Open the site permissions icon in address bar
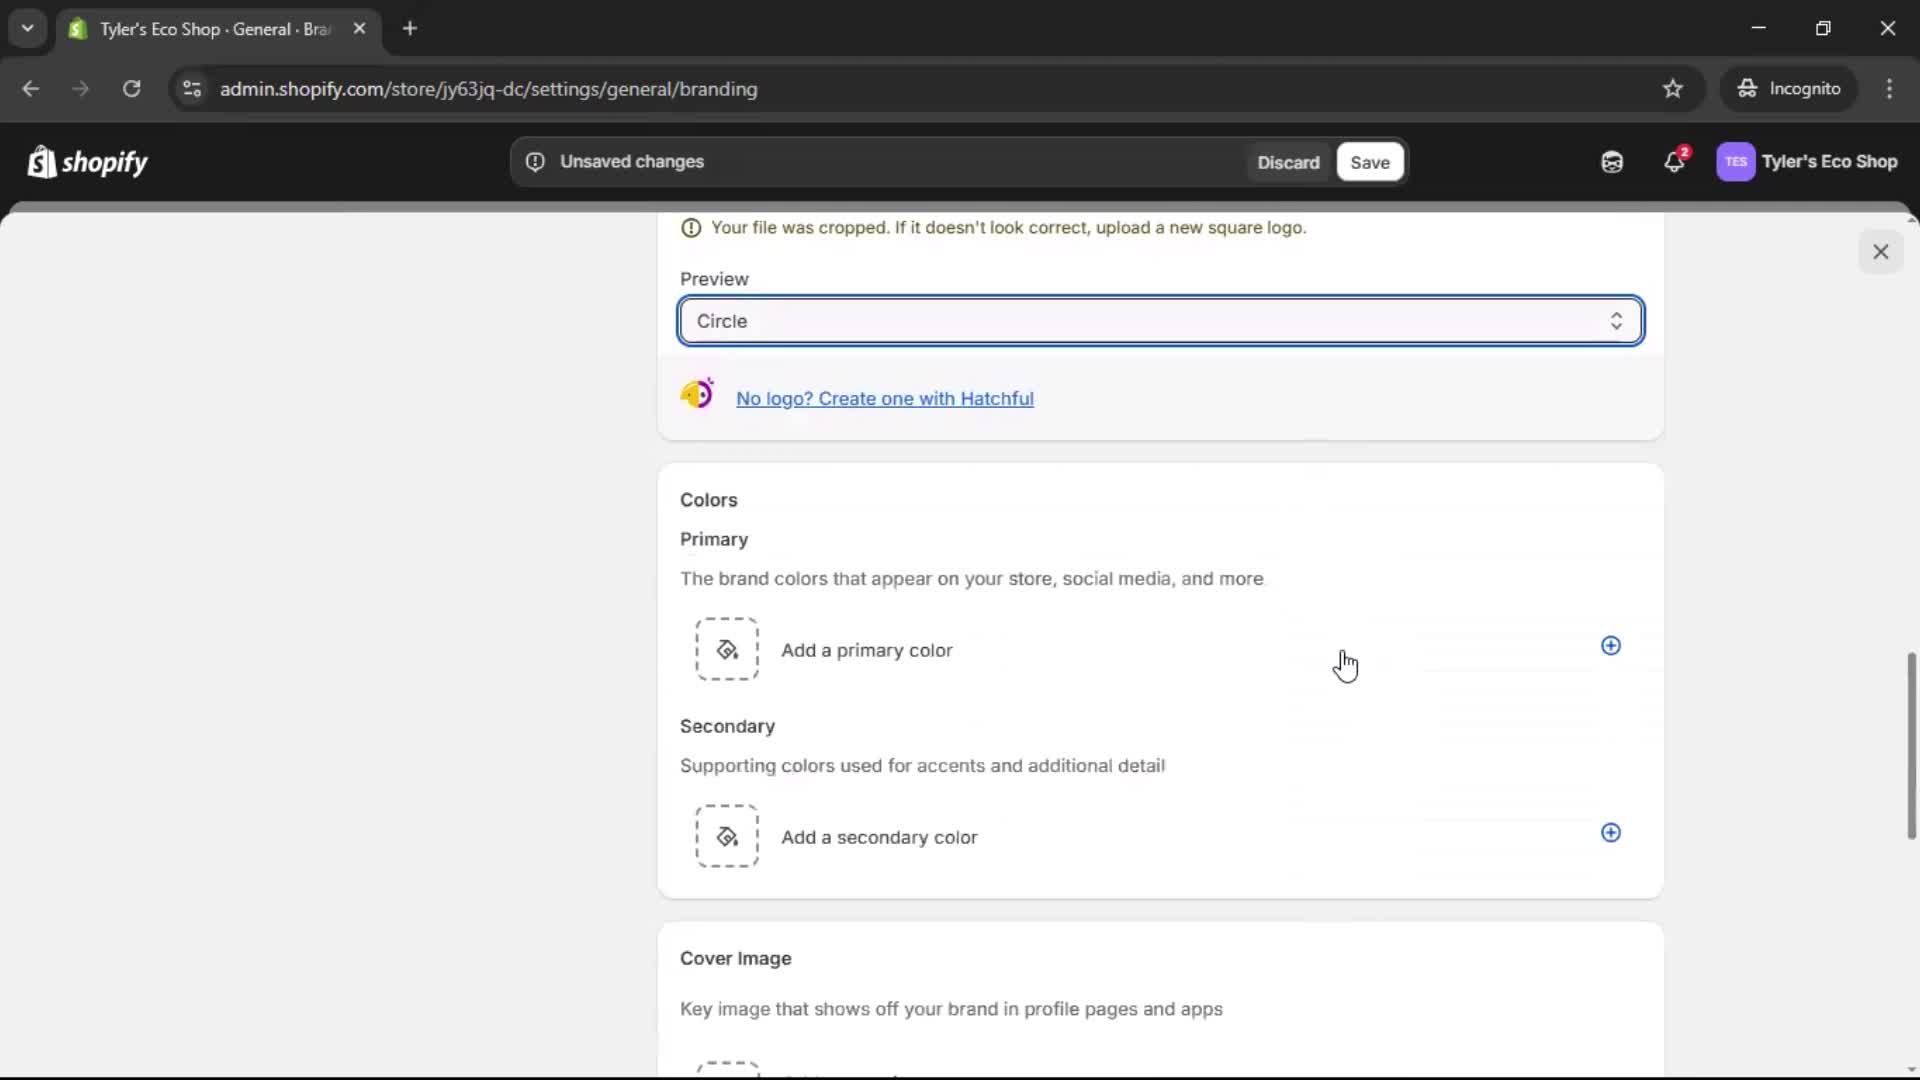1920x1080 pixels. 192,89
